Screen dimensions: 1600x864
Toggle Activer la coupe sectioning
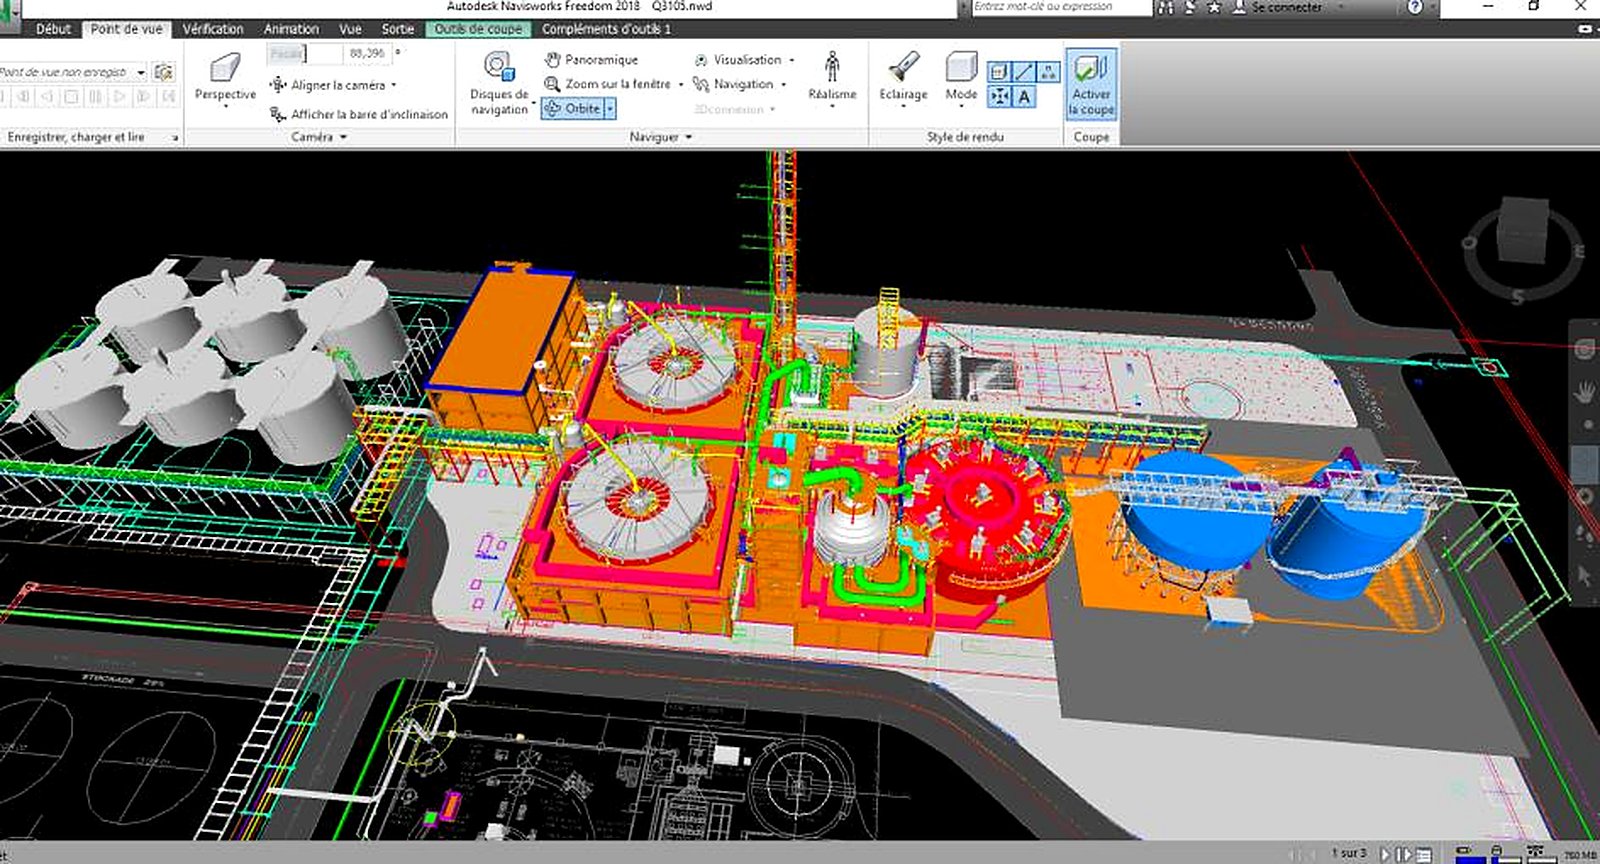[x=1091, y=84]
